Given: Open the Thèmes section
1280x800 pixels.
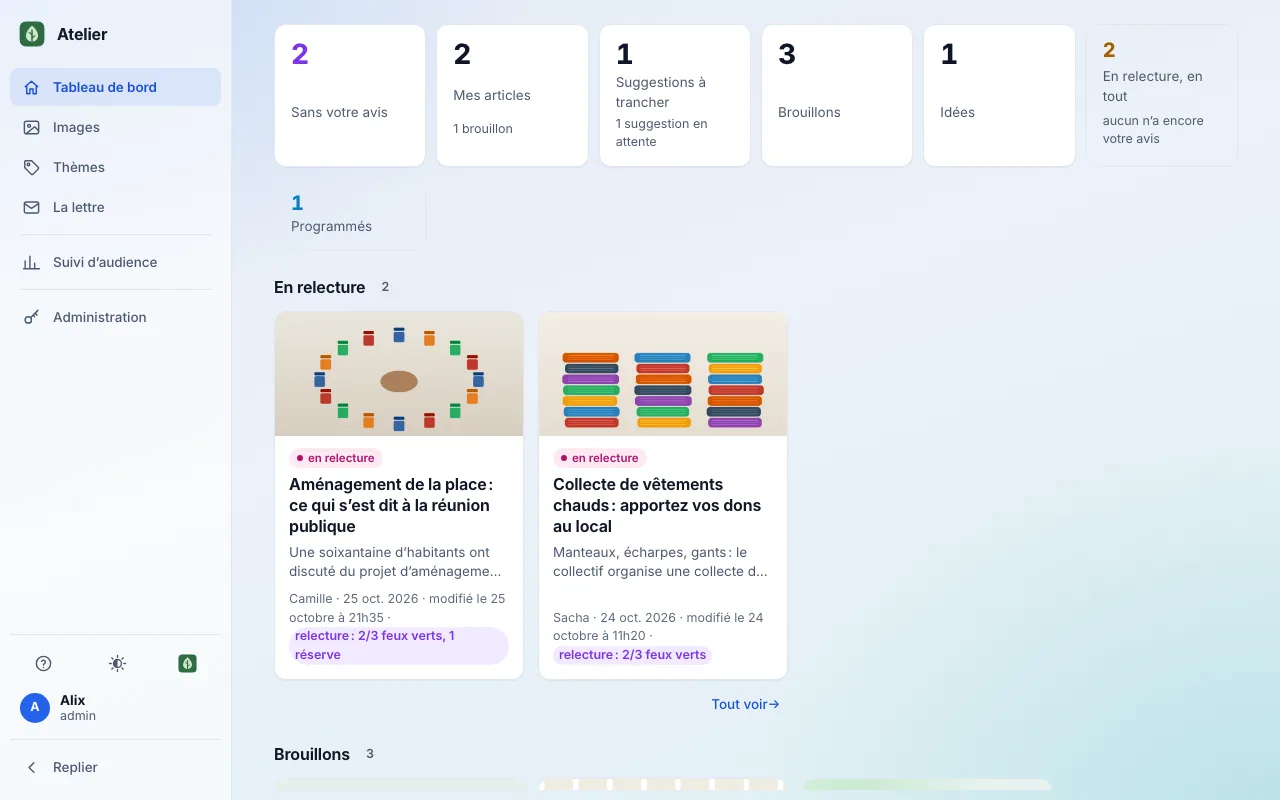Looking at the screenshot, I should click(x=115, y=167).
